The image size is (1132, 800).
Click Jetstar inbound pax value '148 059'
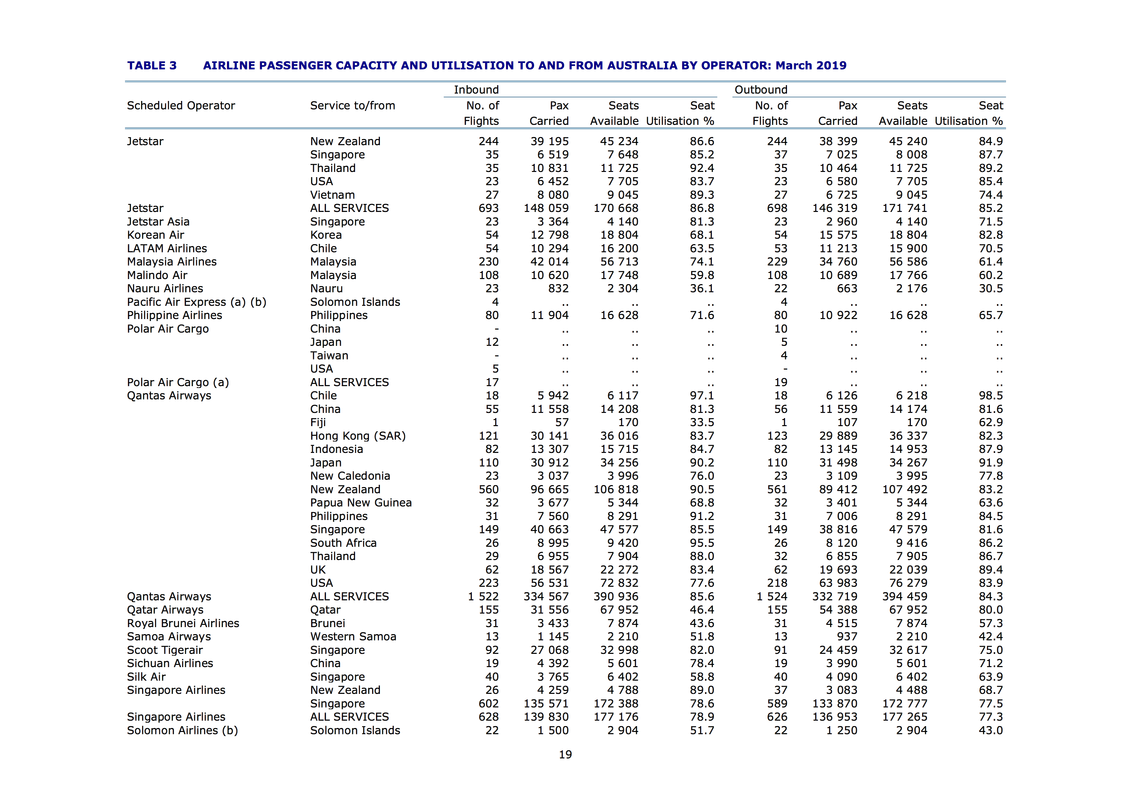[x=547, y=208]
